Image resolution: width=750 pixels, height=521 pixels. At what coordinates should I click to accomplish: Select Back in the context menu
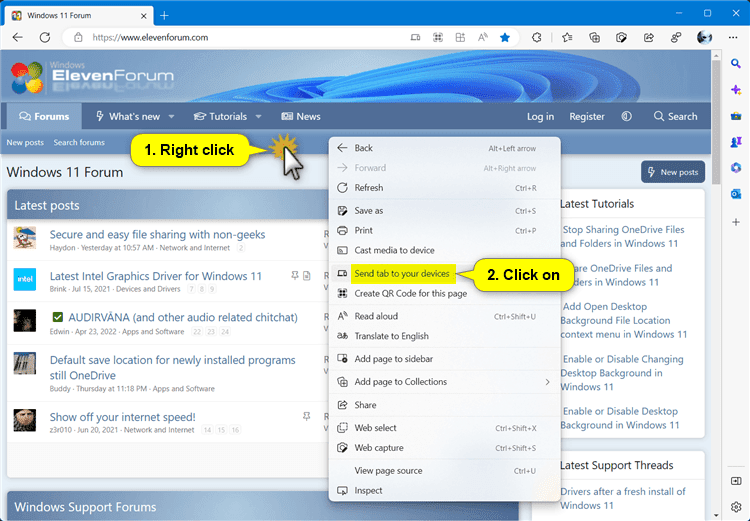445,148
